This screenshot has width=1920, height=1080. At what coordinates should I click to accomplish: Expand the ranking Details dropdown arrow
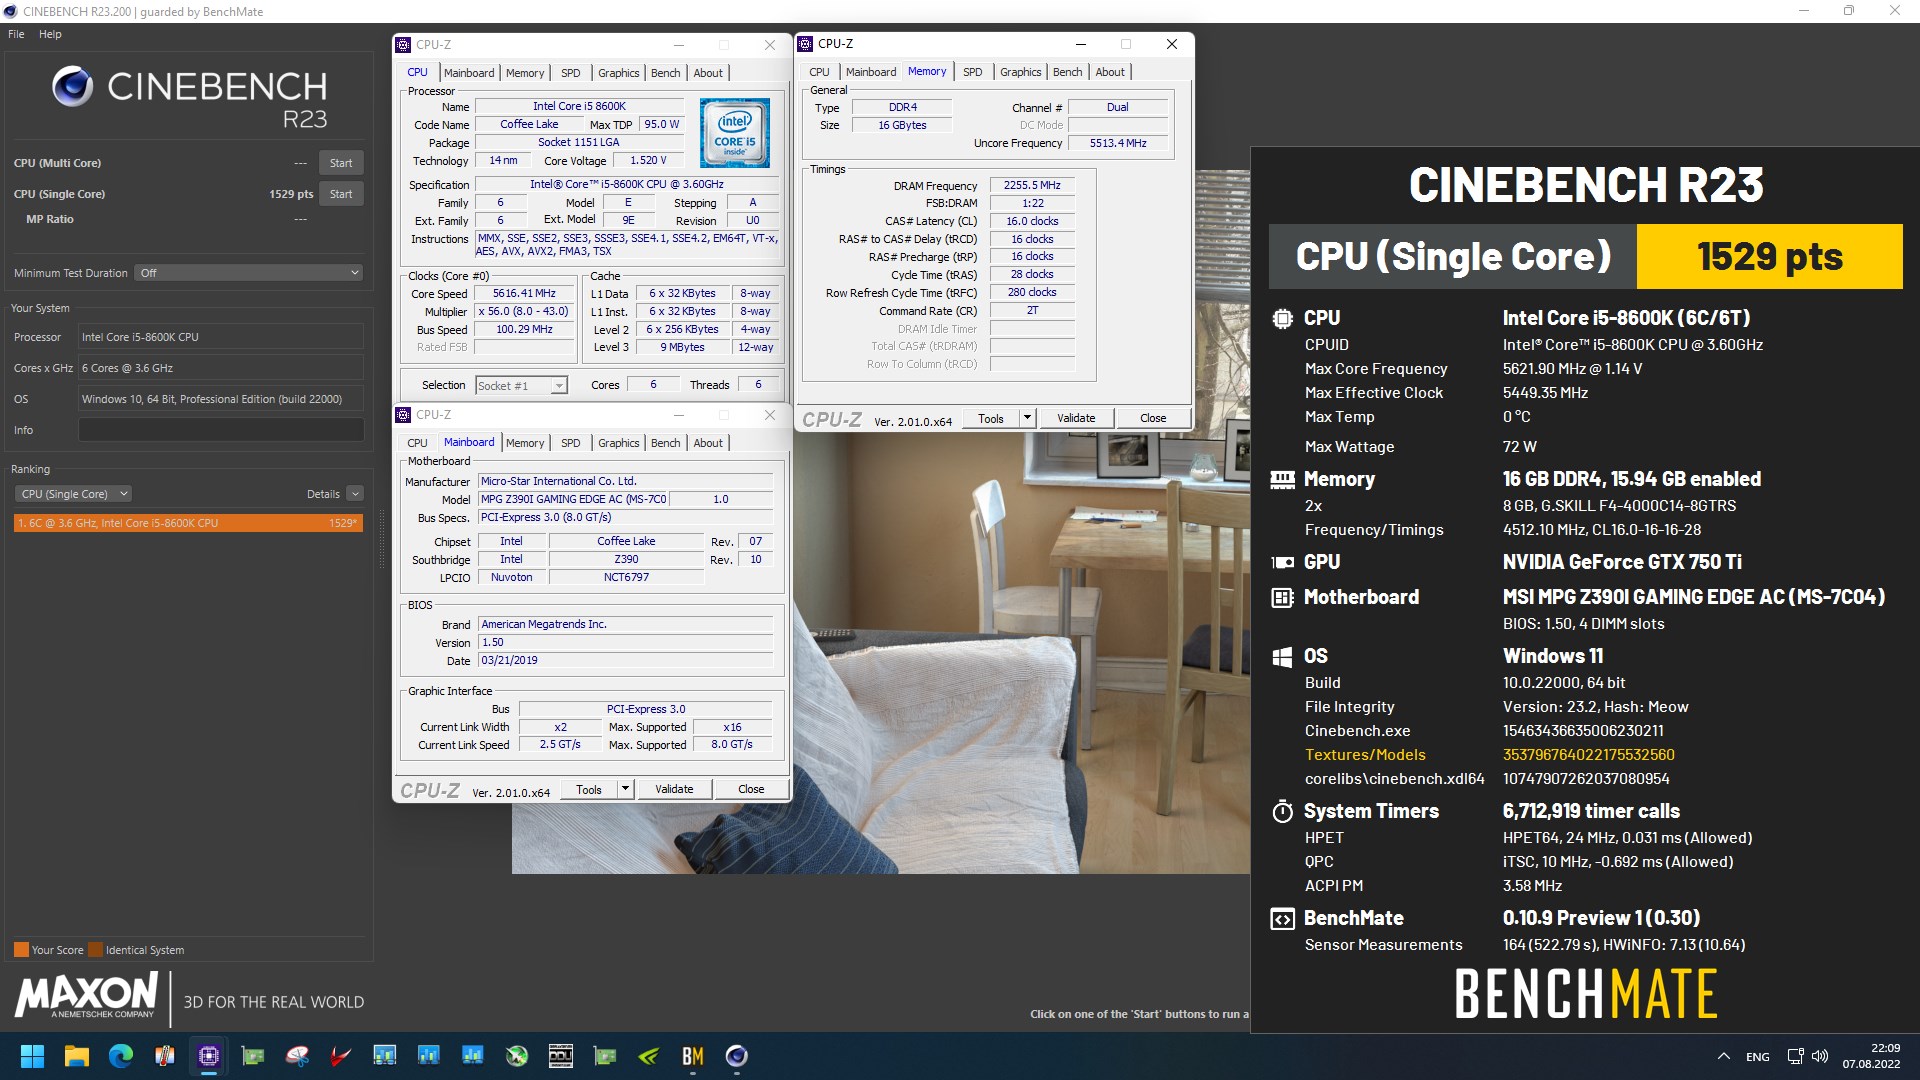point(355,494)
